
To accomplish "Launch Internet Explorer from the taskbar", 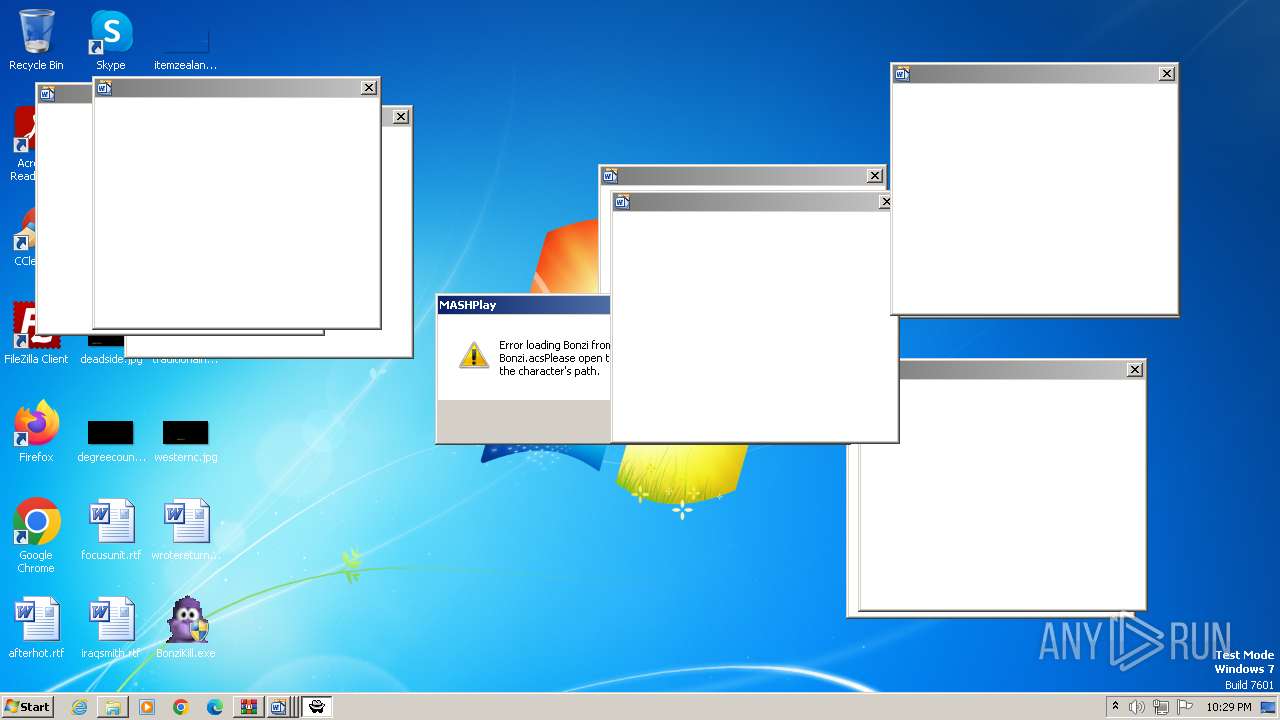I will (79, 707).
